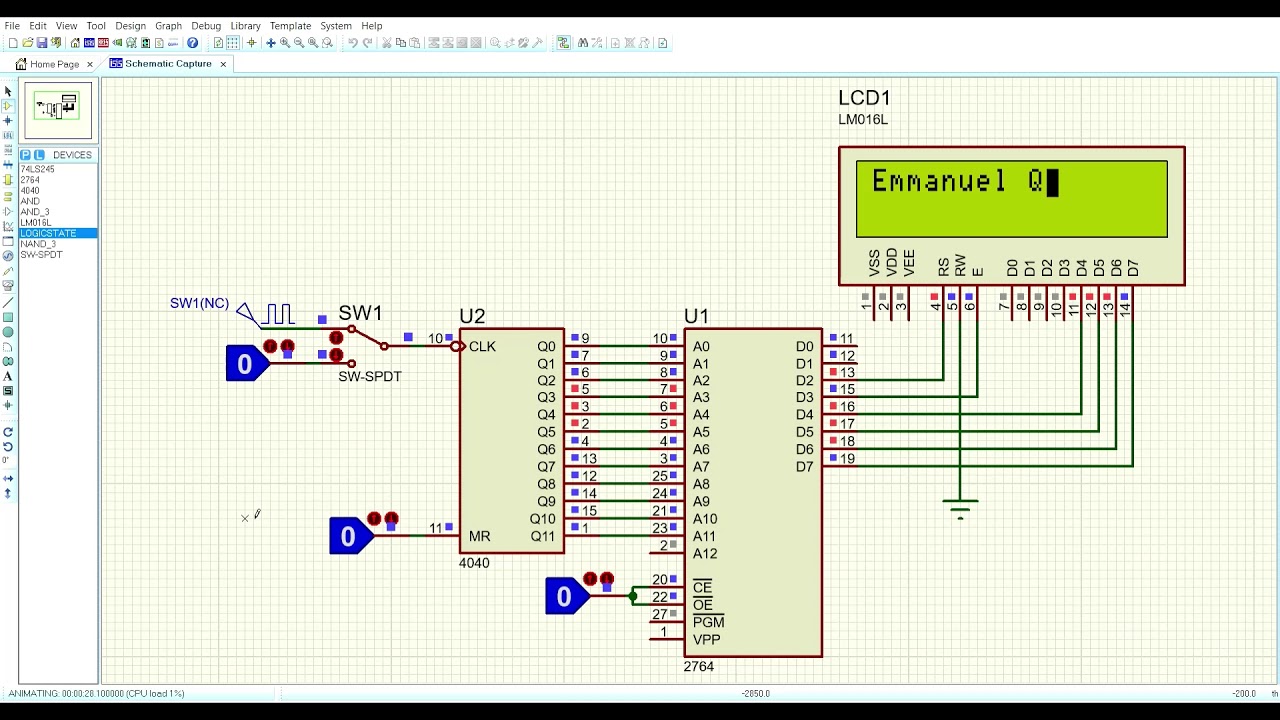
Task: Go to Home Page via toolbar house icon
Action: click(75, 43)
